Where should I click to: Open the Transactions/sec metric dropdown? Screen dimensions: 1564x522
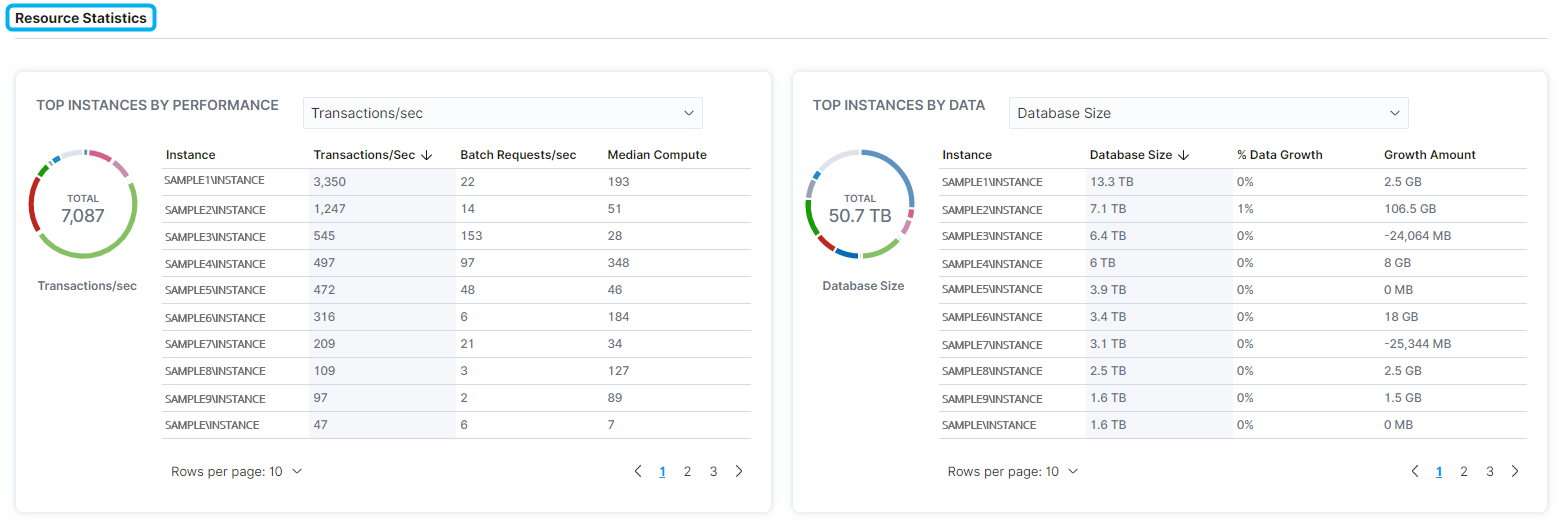point(502,113)
